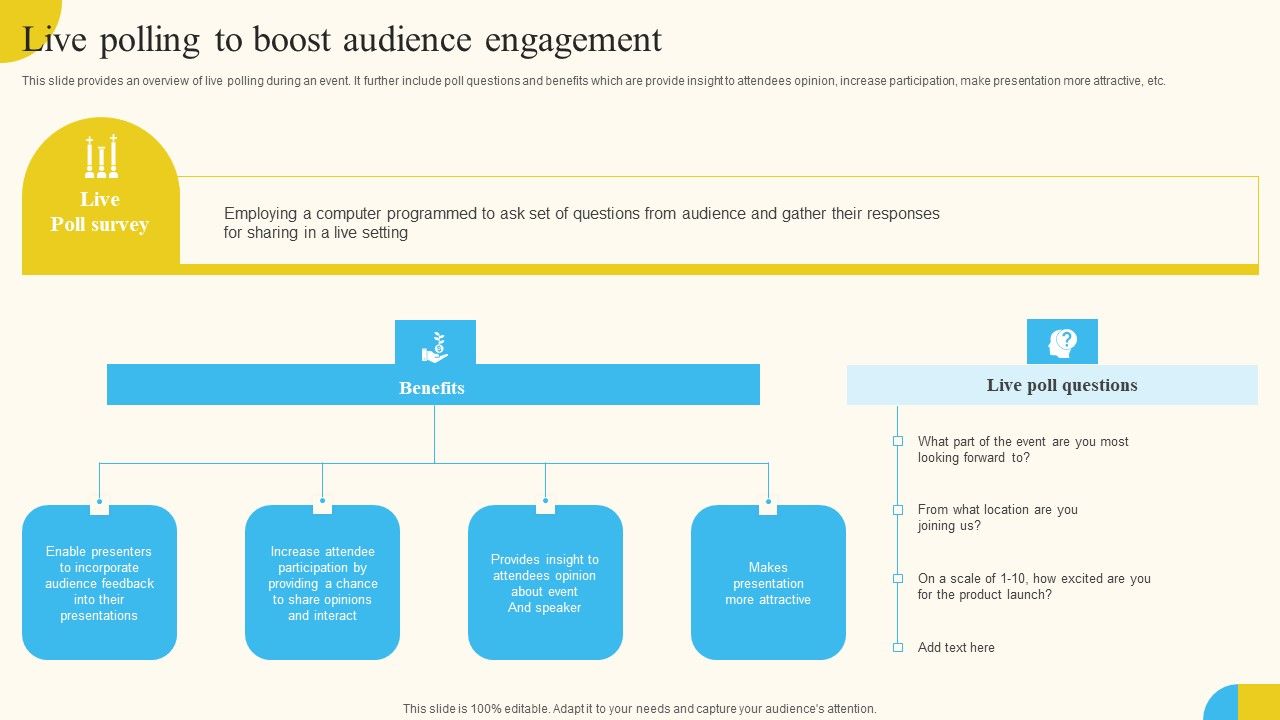Click the 'Live poll questions' header
The width and height of the screenshot is (1280, 720).
pyautogui.click(x=1052, y=385)
